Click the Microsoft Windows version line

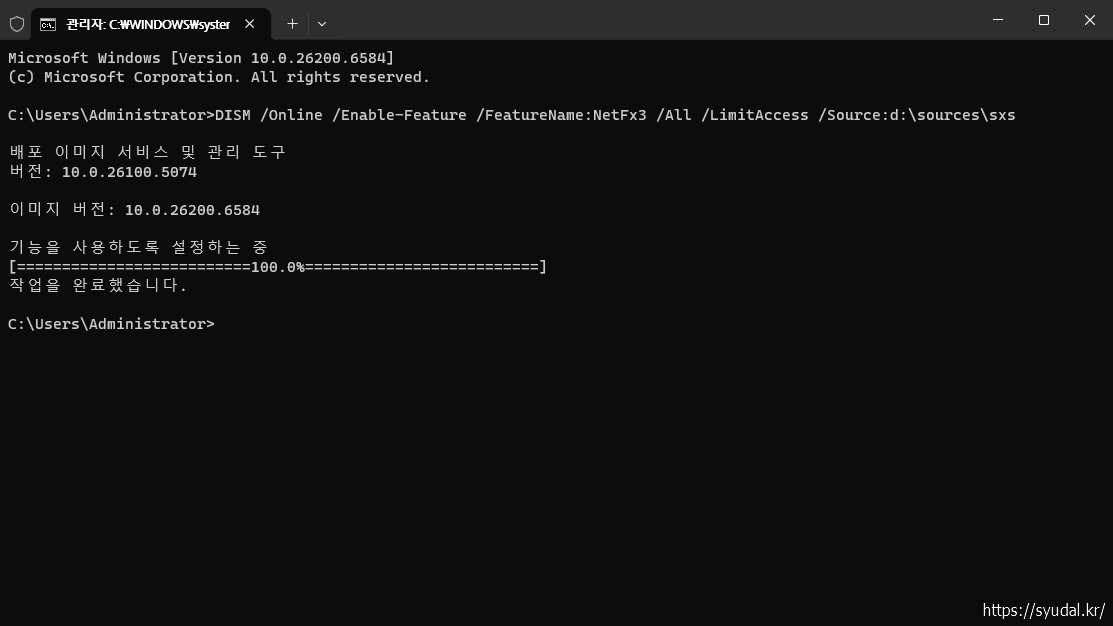coord(200,57)
